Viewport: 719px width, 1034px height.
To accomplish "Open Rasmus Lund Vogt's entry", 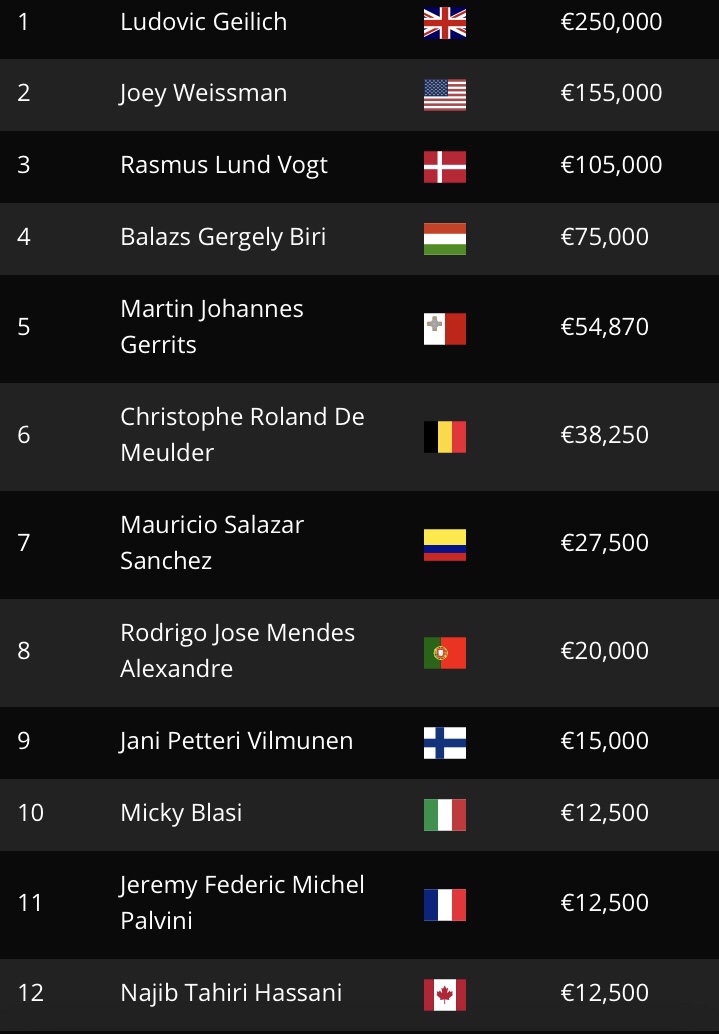I will point(224,165).
